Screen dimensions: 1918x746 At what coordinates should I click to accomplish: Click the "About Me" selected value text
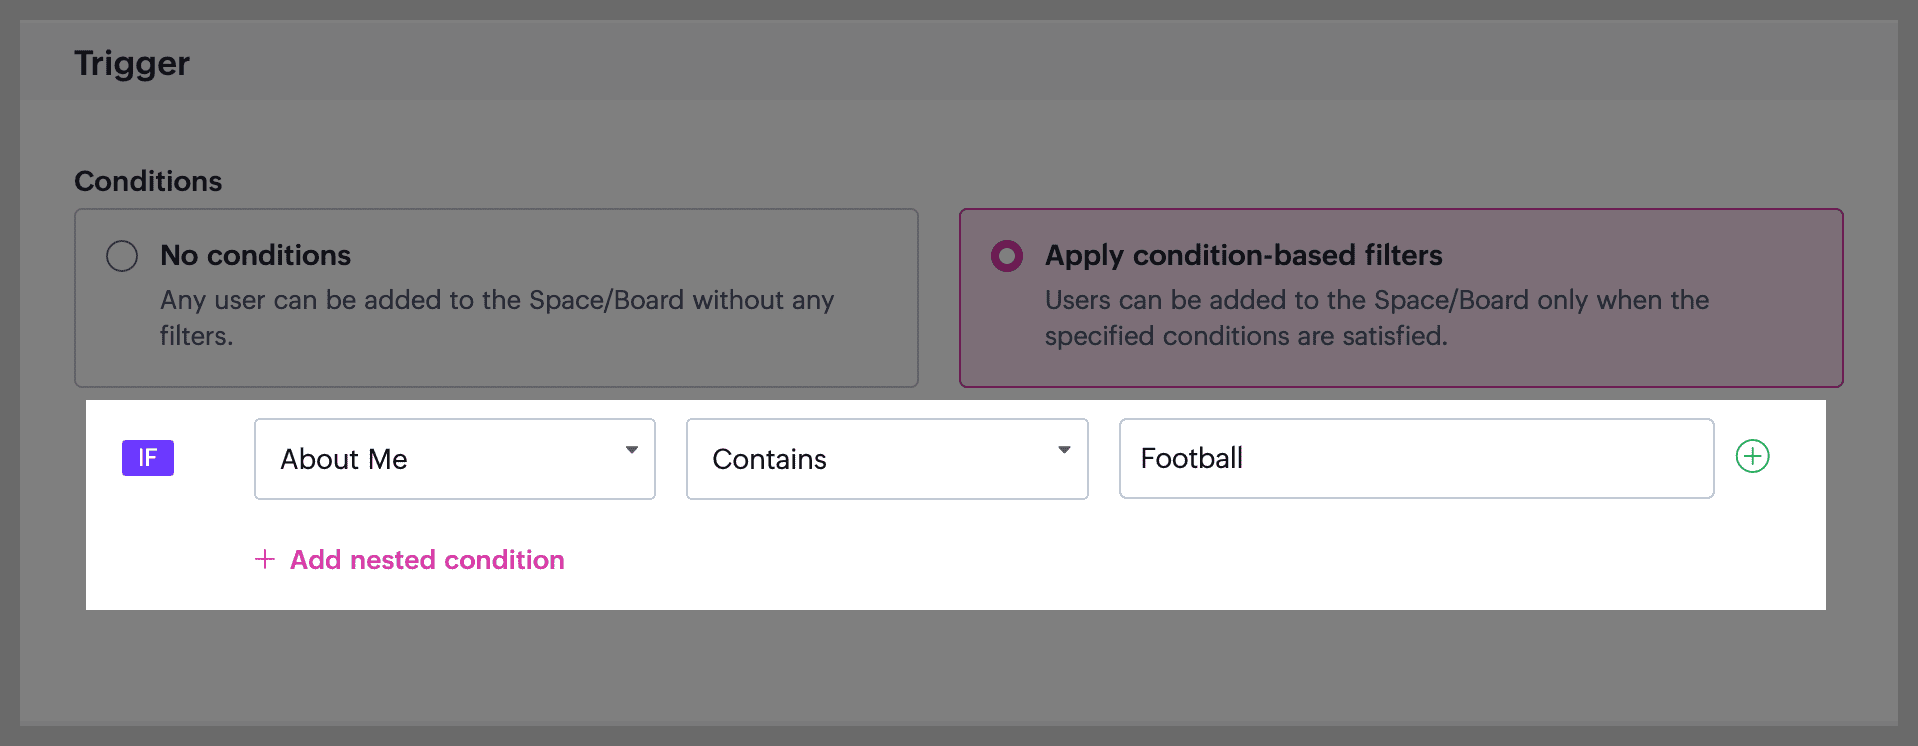(x=344, y=459)
